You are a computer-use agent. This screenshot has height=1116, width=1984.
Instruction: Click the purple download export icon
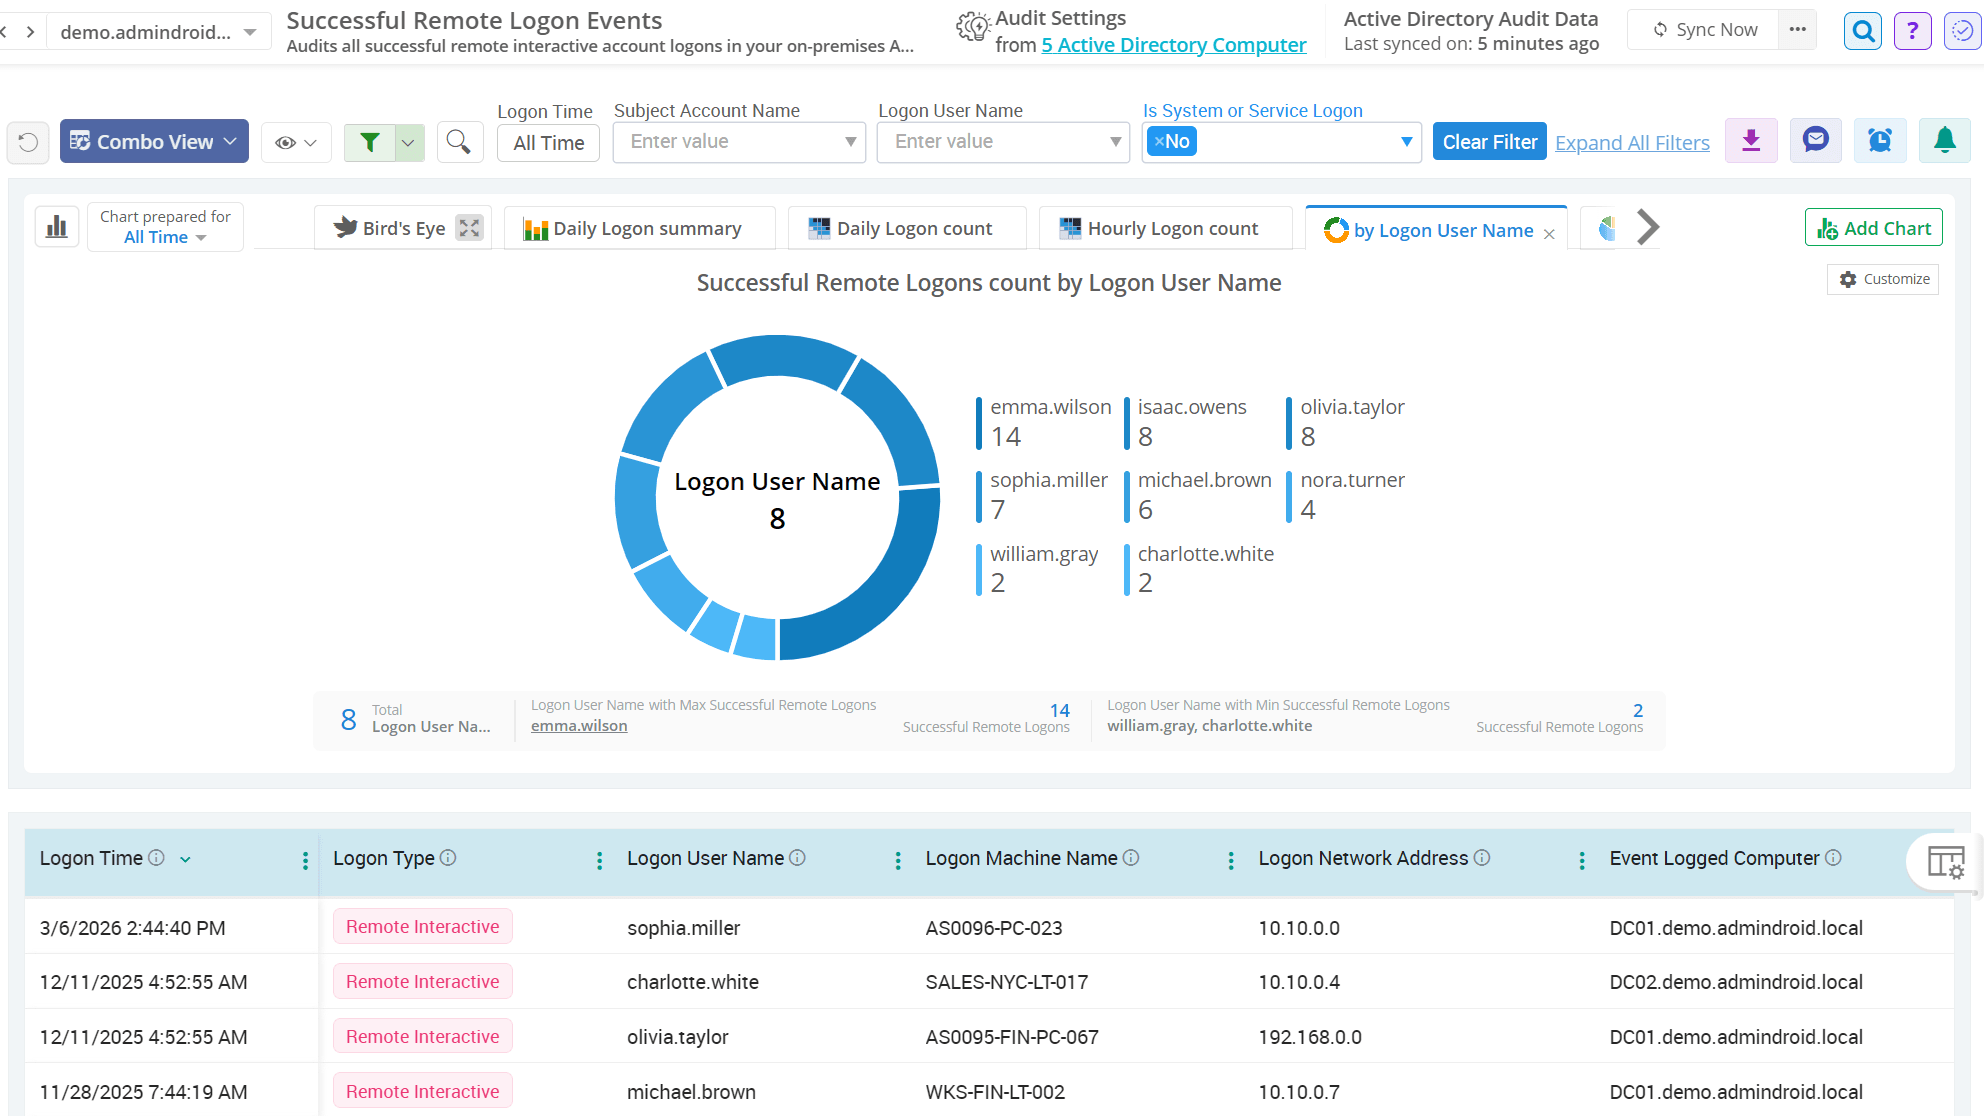[x=1751, y=141]
